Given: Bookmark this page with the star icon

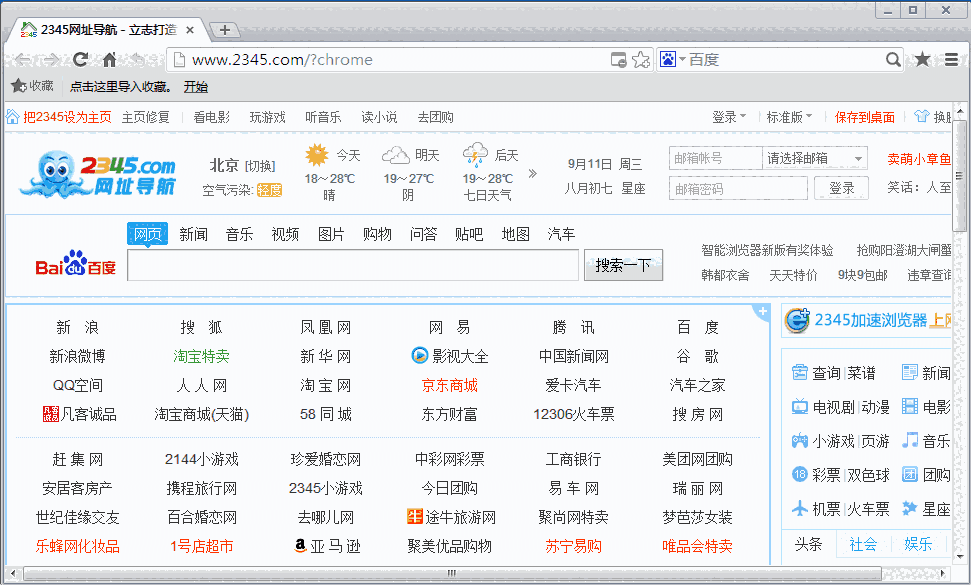Looking at the screenshot, I should [641, 60].
